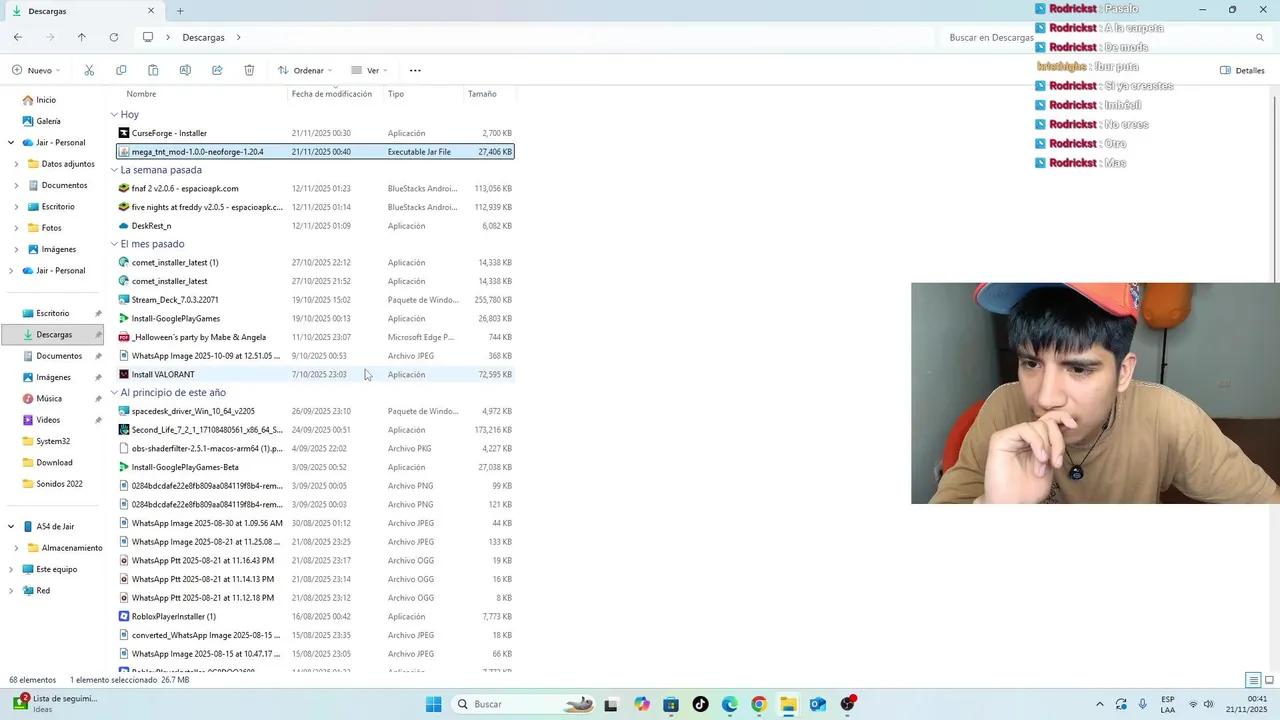Go up one folder level arrow
The height and width of the screenshot is (720, 1280).
[82, 37]
